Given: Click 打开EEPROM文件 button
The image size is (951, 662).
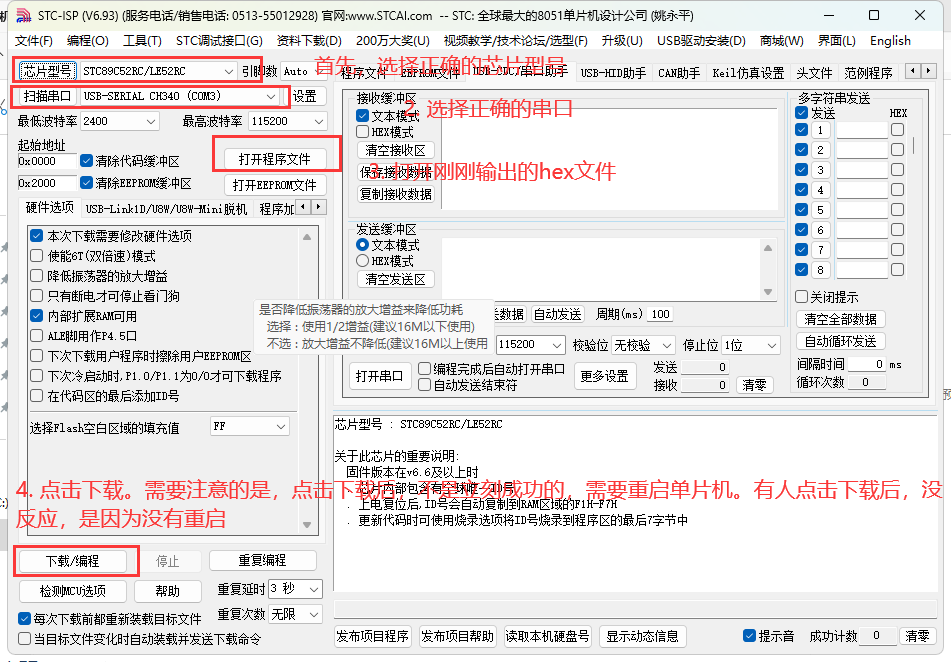Looking at the screenshot, I should coord(274,185).
